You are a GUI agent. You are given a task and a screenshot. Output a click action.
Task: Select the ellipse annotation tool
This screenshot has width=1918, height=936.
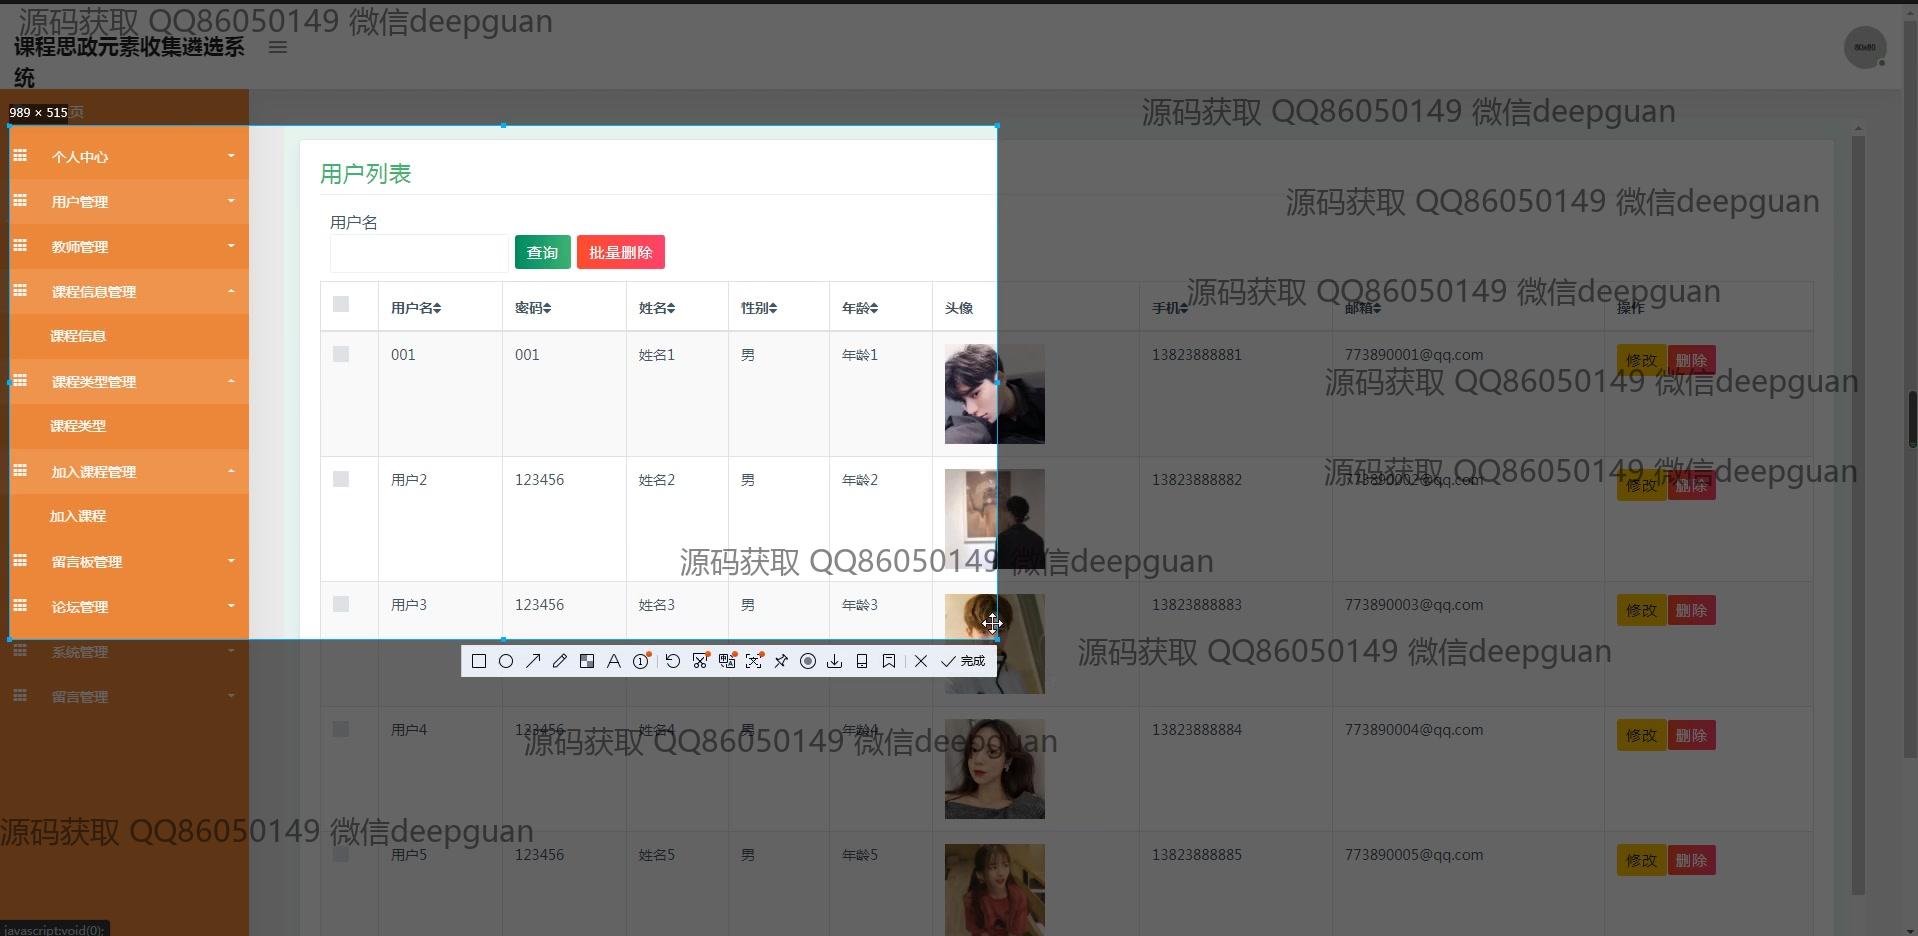506,661
